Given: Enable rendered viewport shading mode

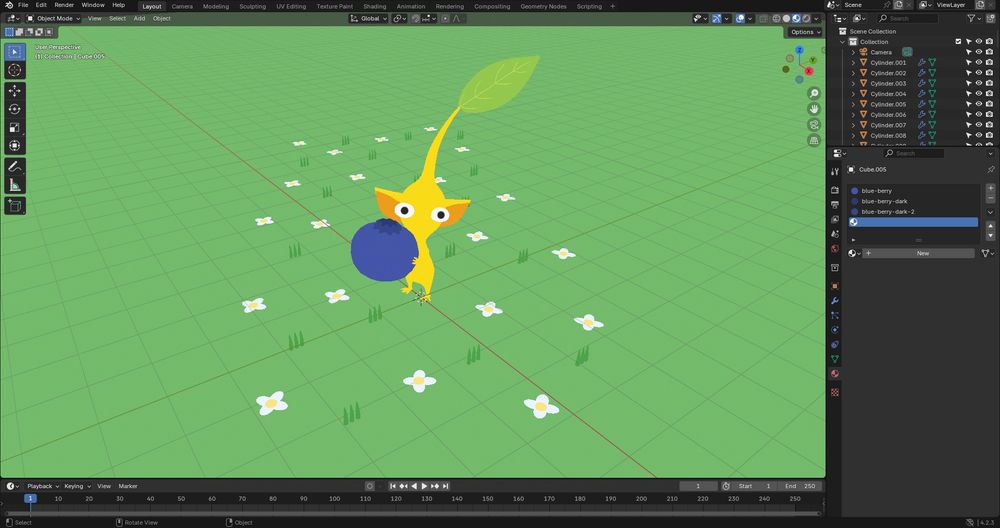Looking at the screenshot, I should point(806,18).
